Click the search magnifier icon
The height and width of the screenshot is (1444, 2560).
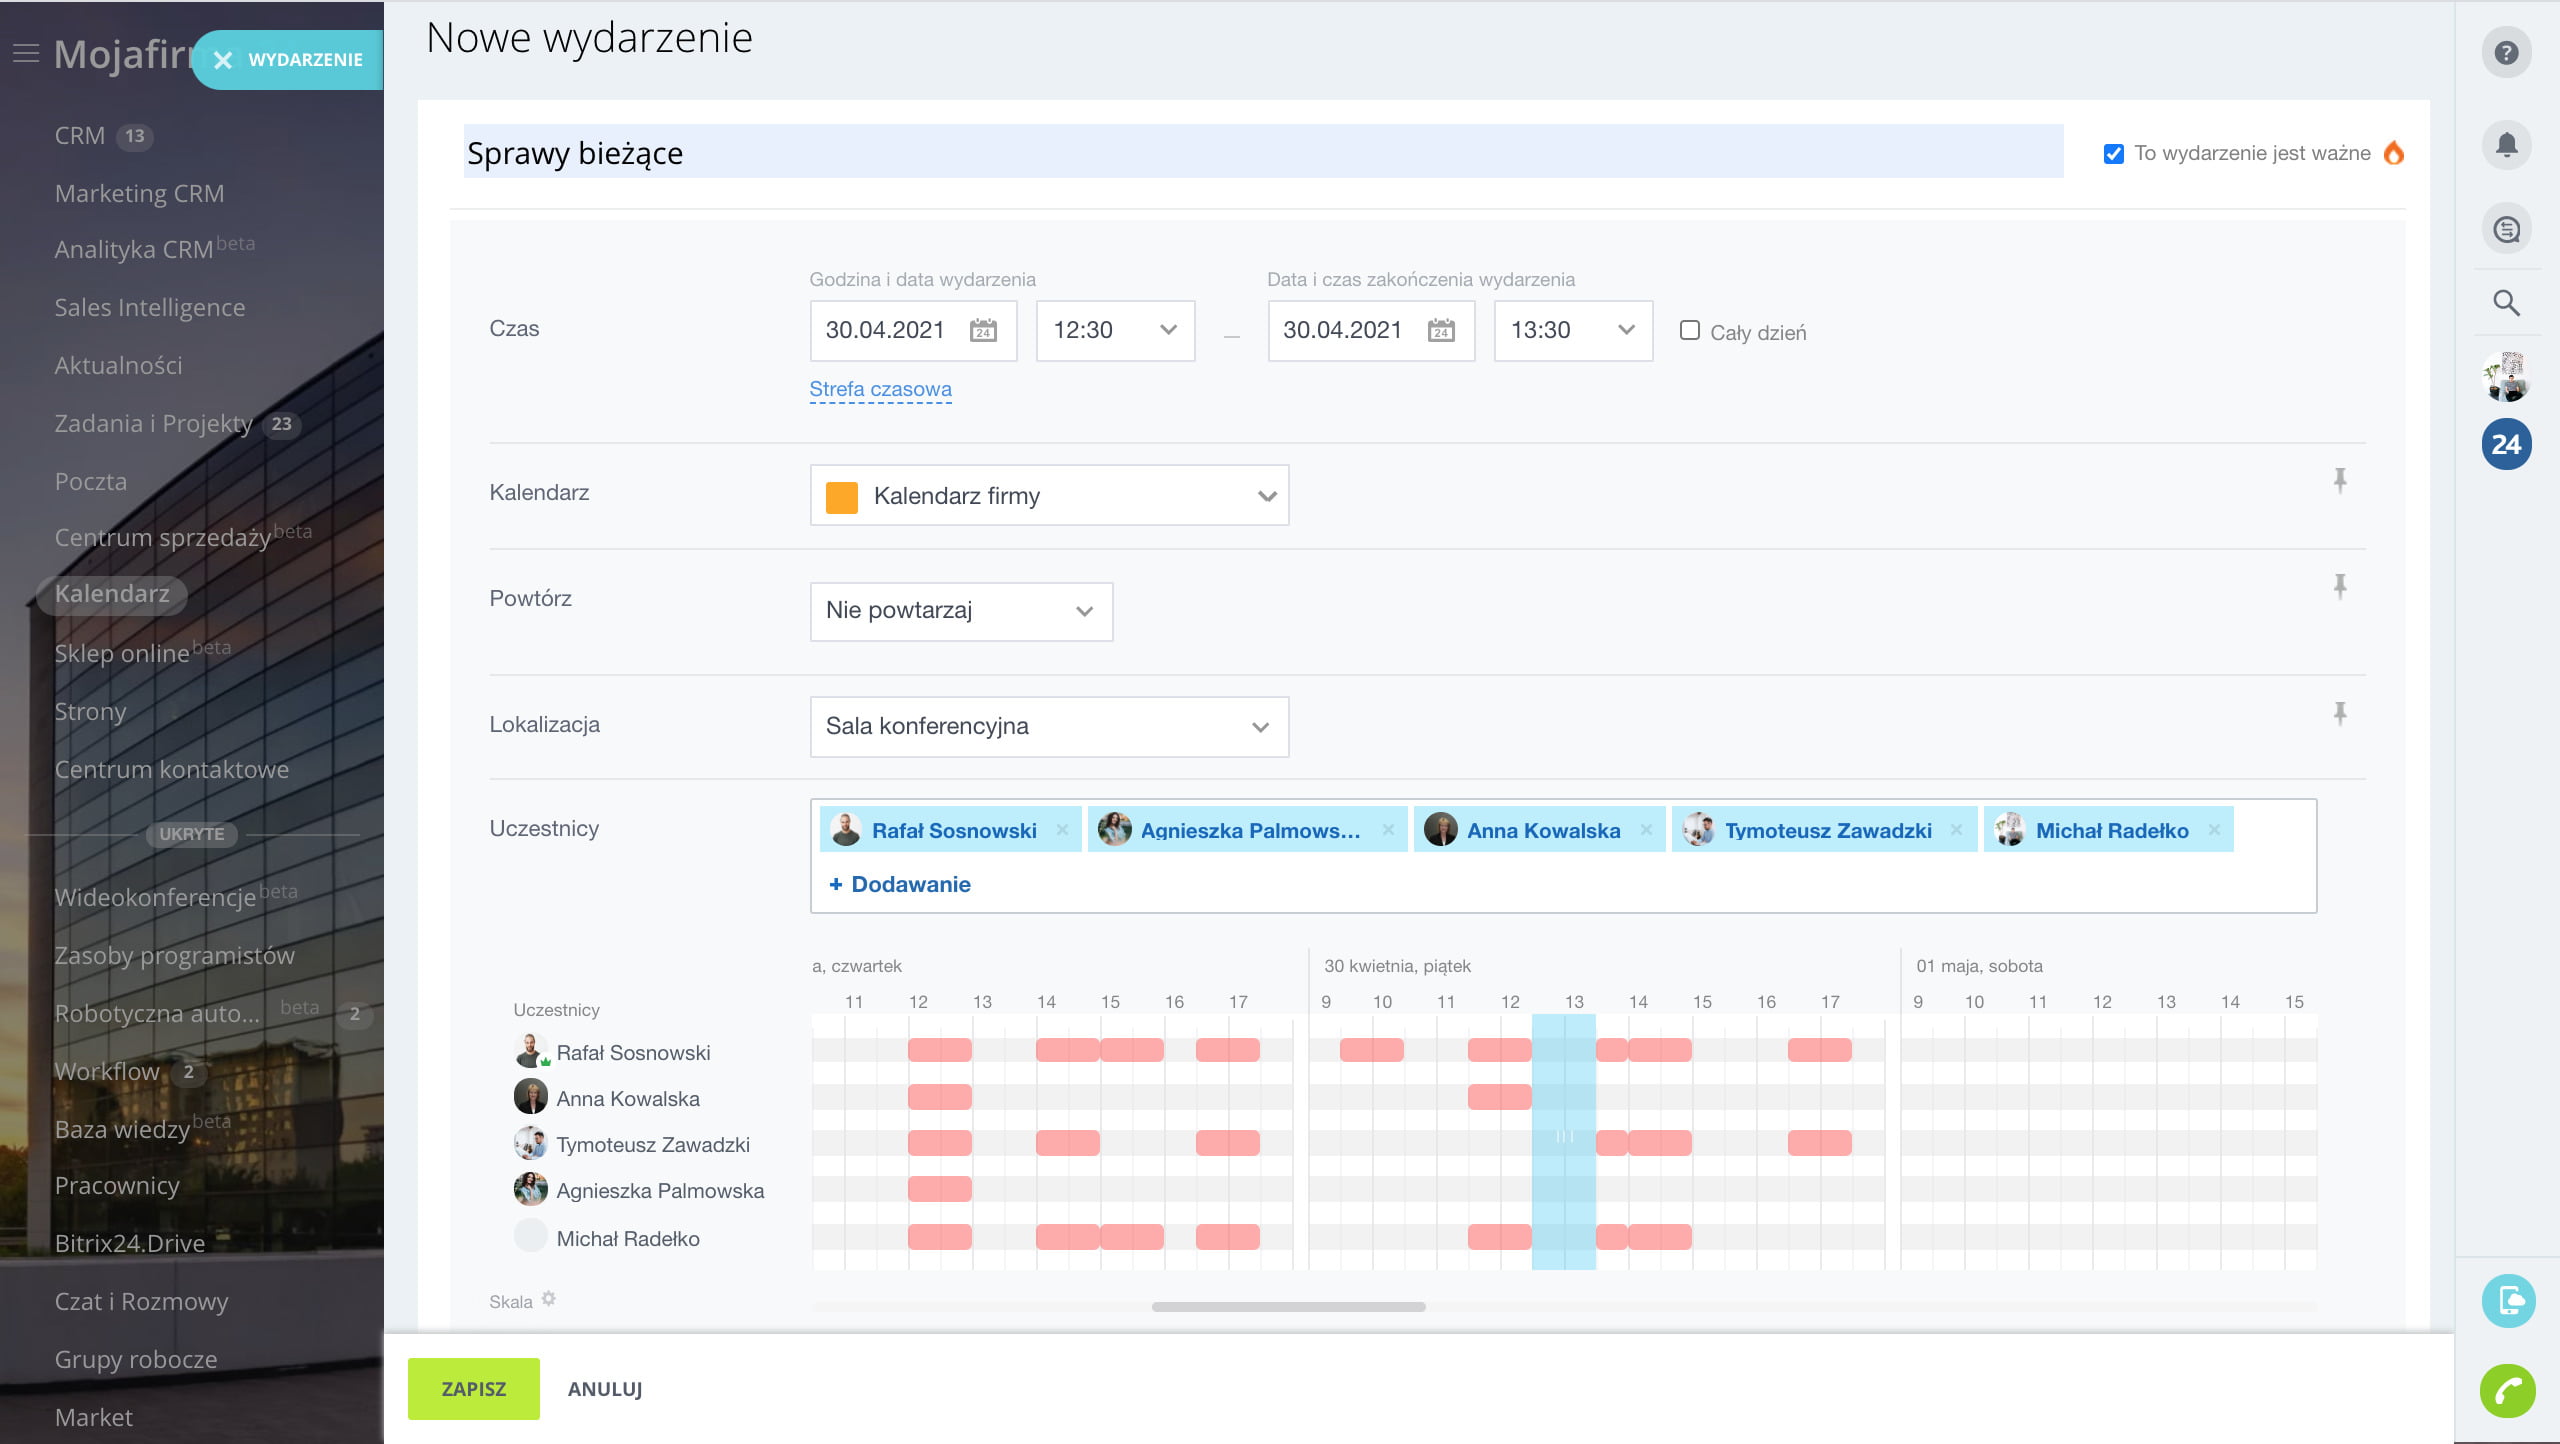click(x=2506, y=303)
